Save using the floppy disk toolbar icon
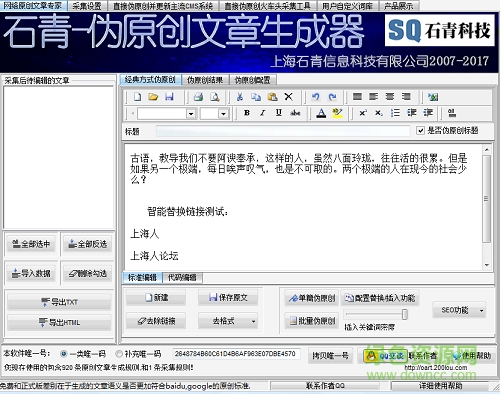500x394 pixels. click(169, 97)
